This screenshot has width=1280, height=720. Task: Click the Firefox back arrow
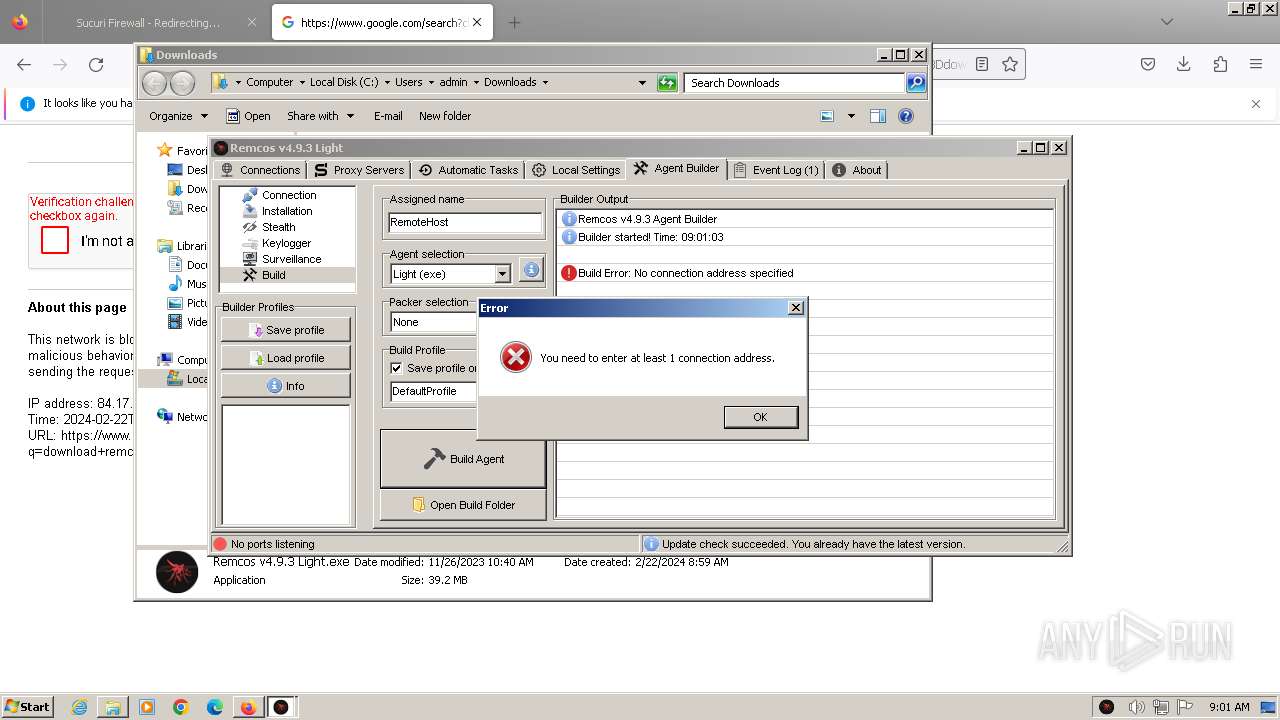point(24,64)
